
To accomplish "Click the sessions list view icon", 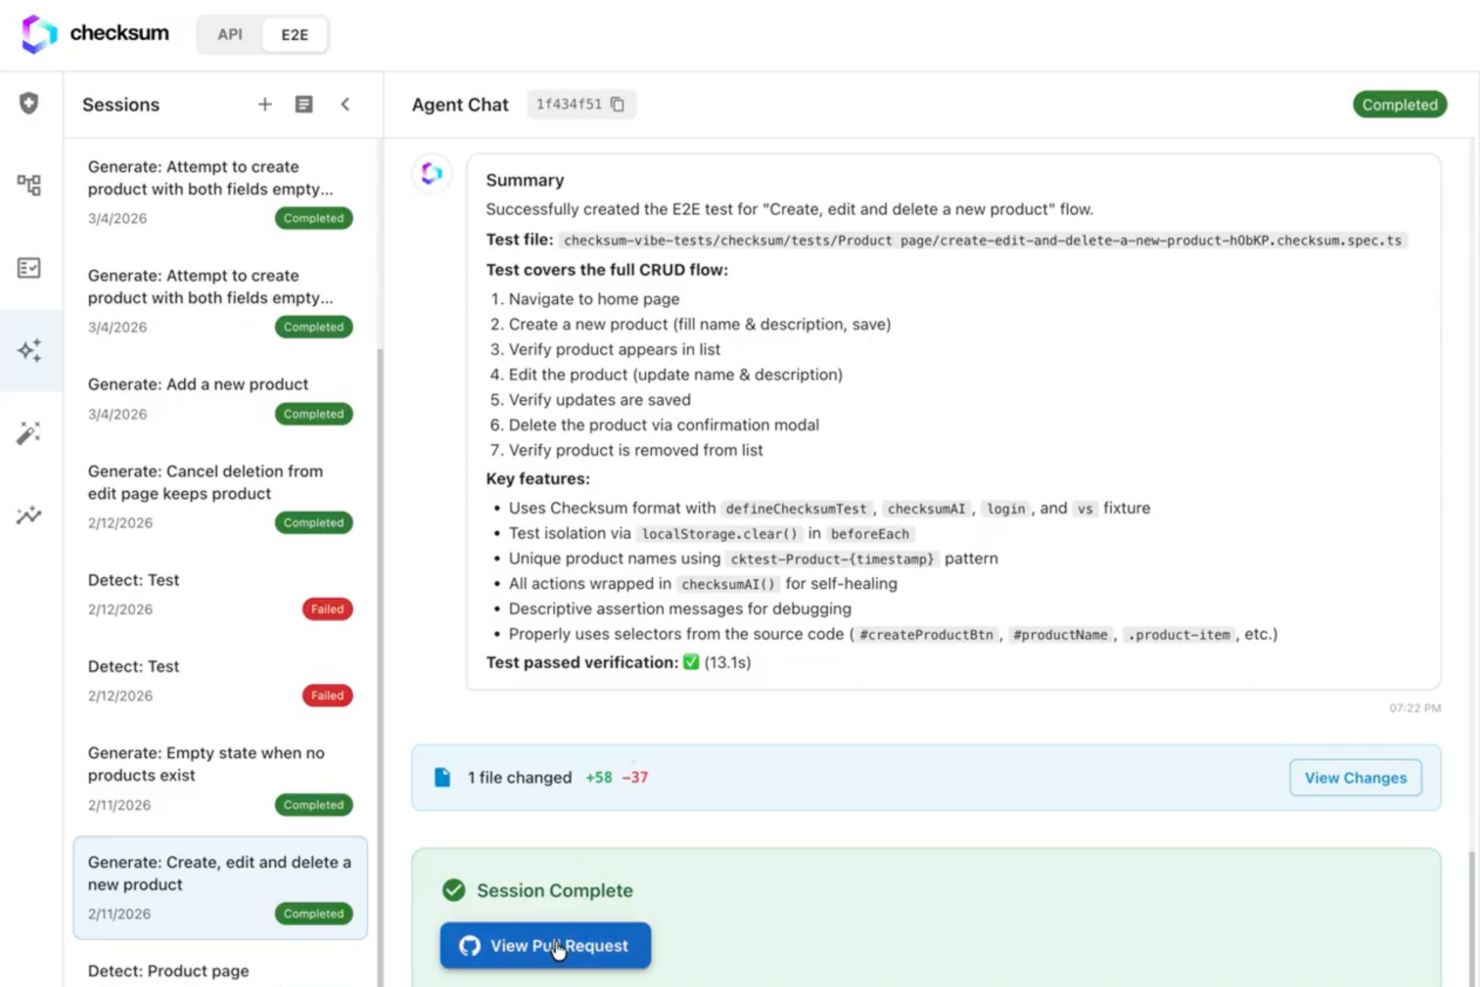I will [x=304, y=104].
